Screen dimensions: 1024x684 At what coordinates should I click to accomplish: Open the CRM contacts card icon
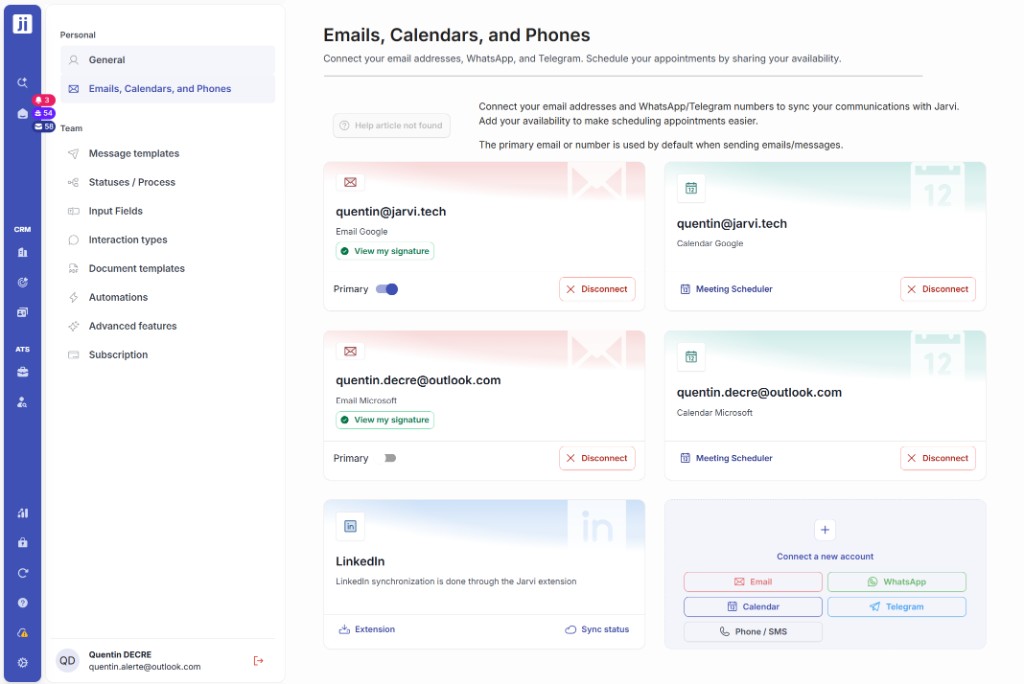click(22, 312)
